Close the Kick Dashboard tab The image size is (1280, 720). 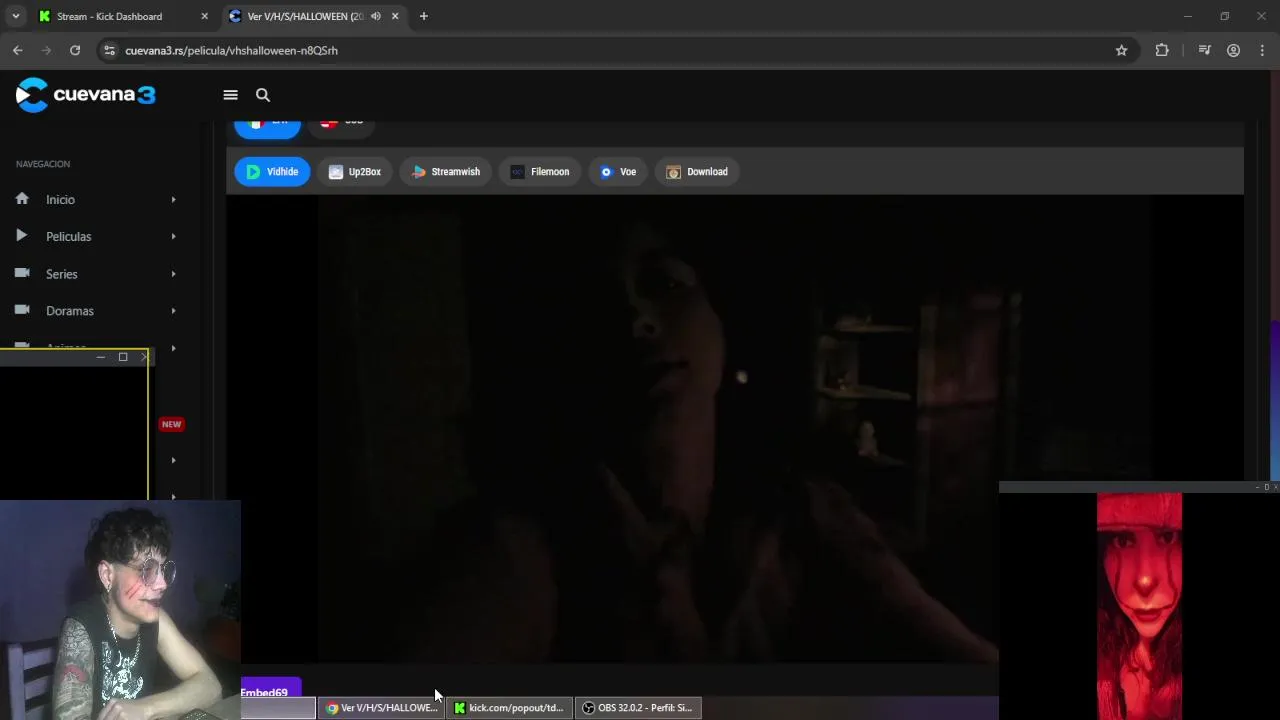(205, 16)
